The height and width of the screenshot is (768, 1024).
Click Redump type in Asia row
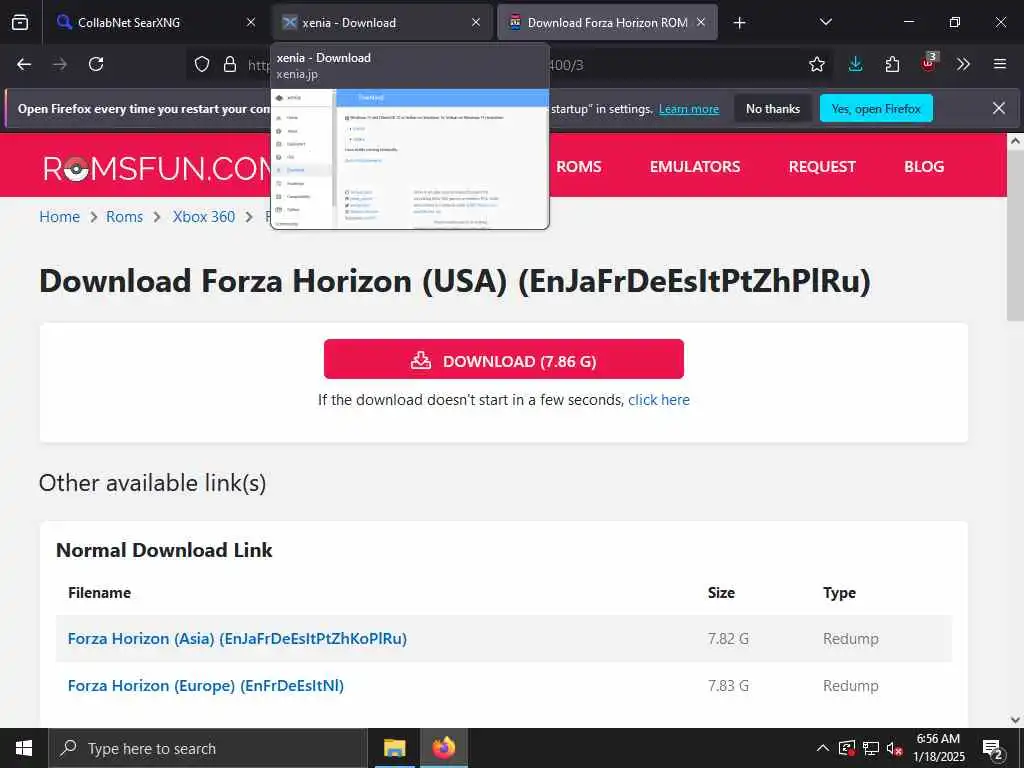(x=850, y=638)
